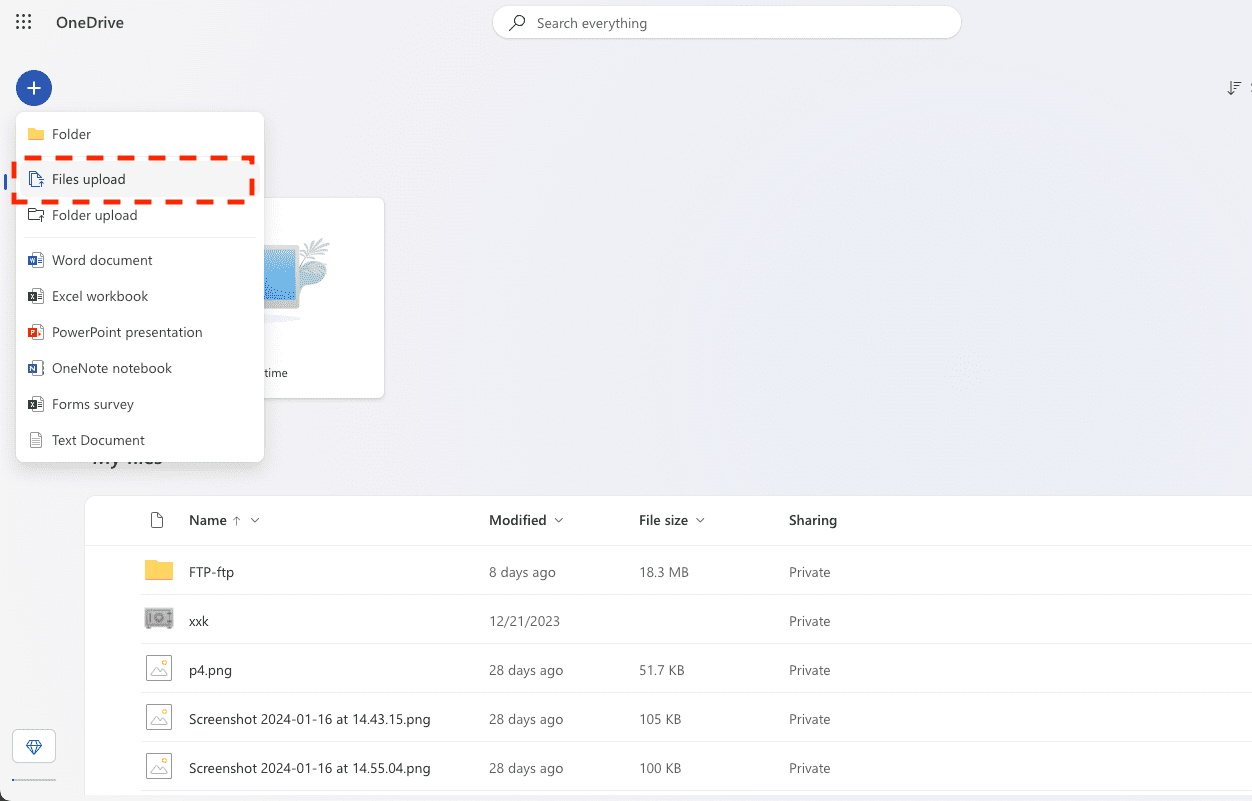The height and width of the screenshot is (801, 1252).
Task: Click the PowerPoint presentation icon
Action: tap(36, 332)
